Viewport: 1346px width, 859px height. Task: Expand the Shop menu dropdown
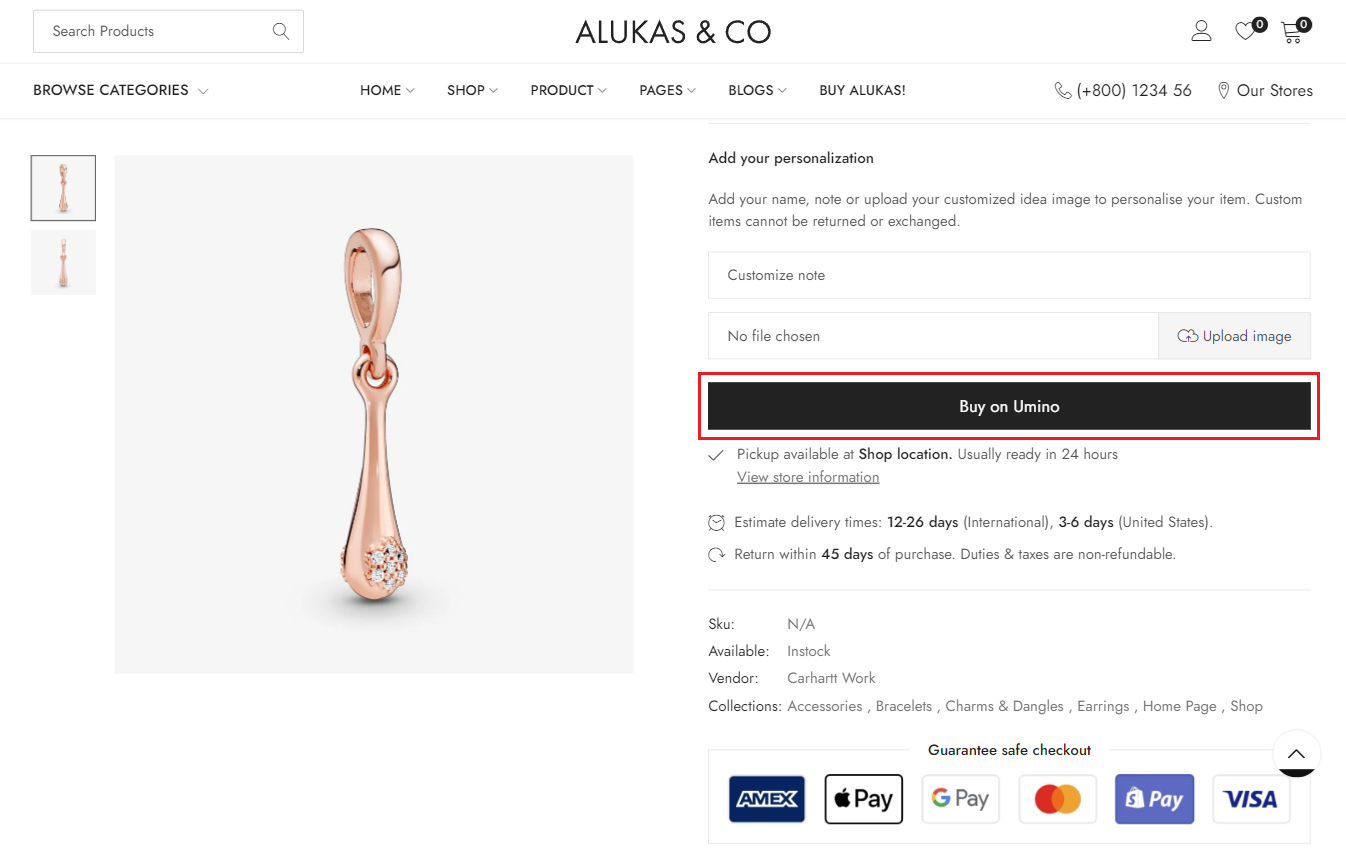472,90
